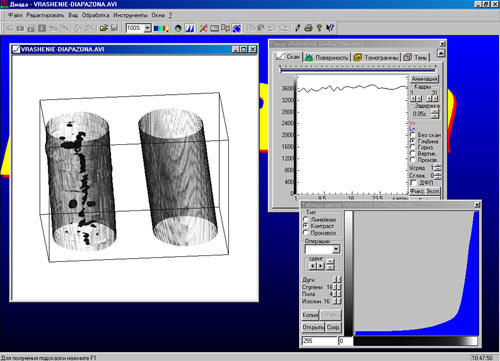Screen dimensions: 500x361
Task: Click the 'Сохр.' button
Action: click(x=333, y=327)
